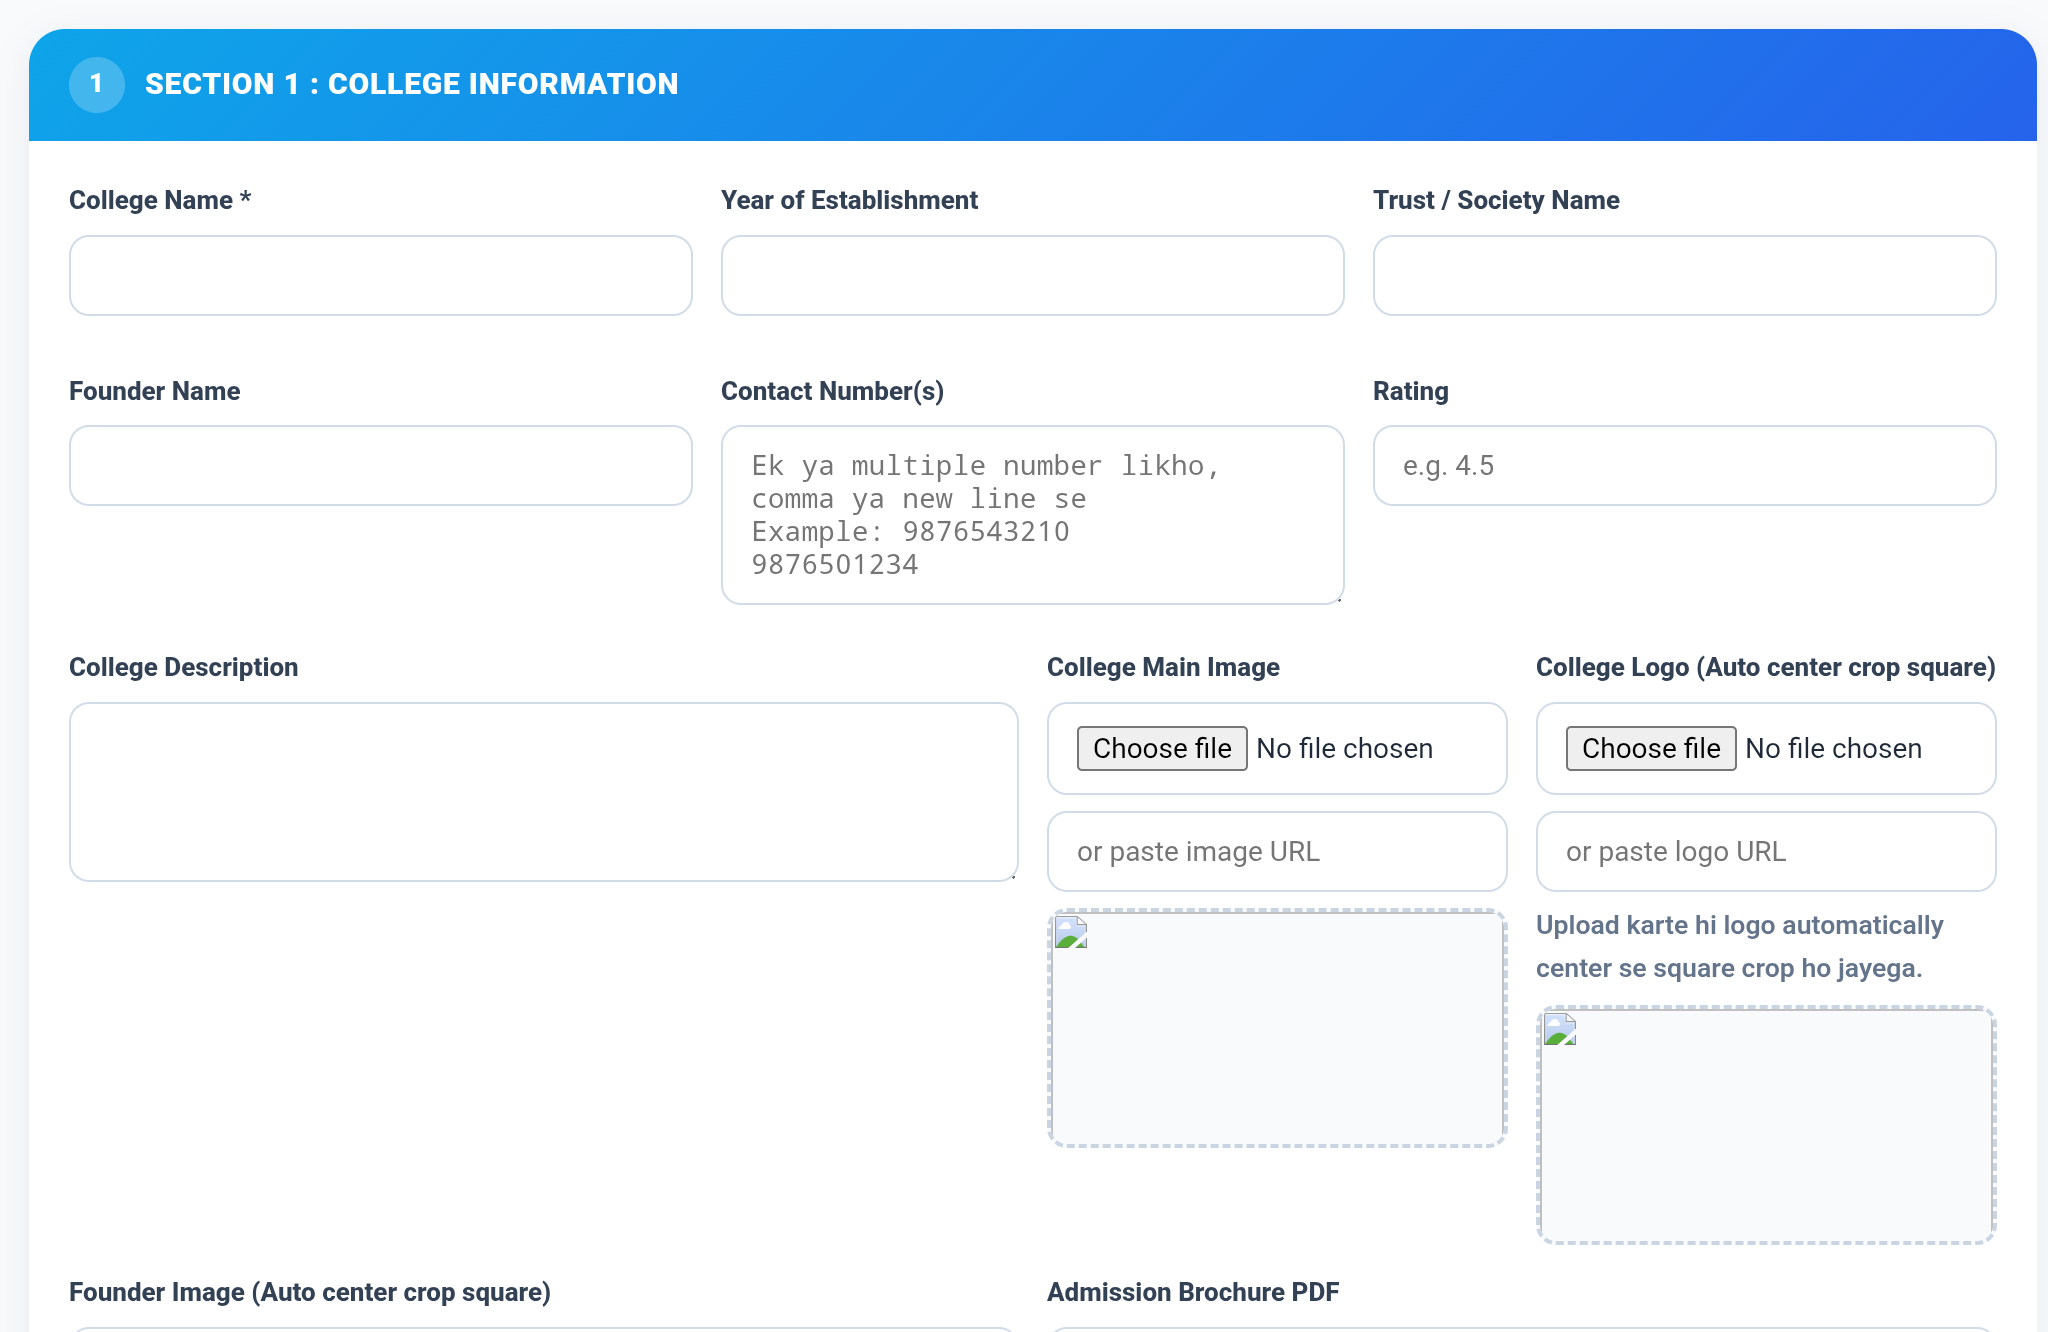
Task: Click the 'Rating' label
Action: 1410,391
